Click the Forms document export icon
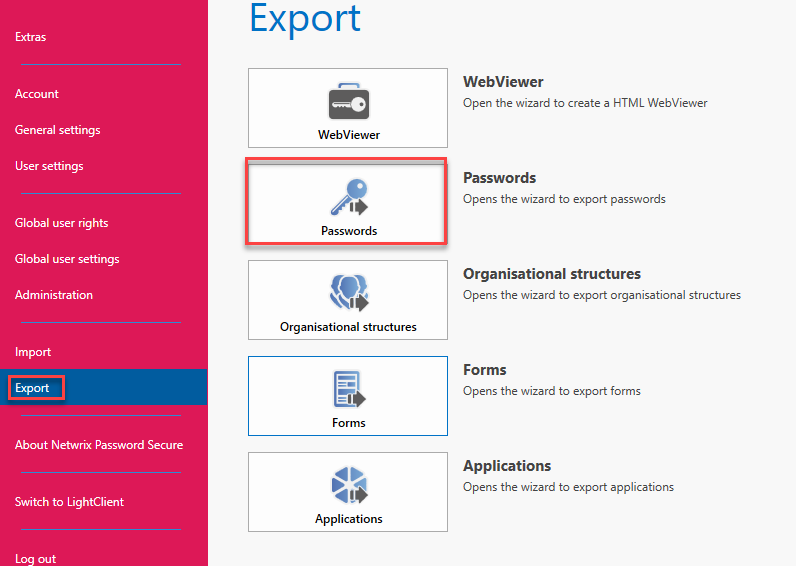The height and width of the screenshot is (566, 796). [x=349, y=389]
